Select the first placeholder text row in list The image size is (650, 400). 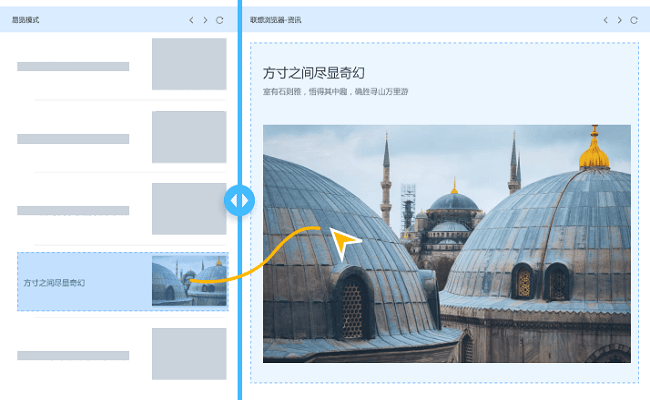(x=73, y=66)
